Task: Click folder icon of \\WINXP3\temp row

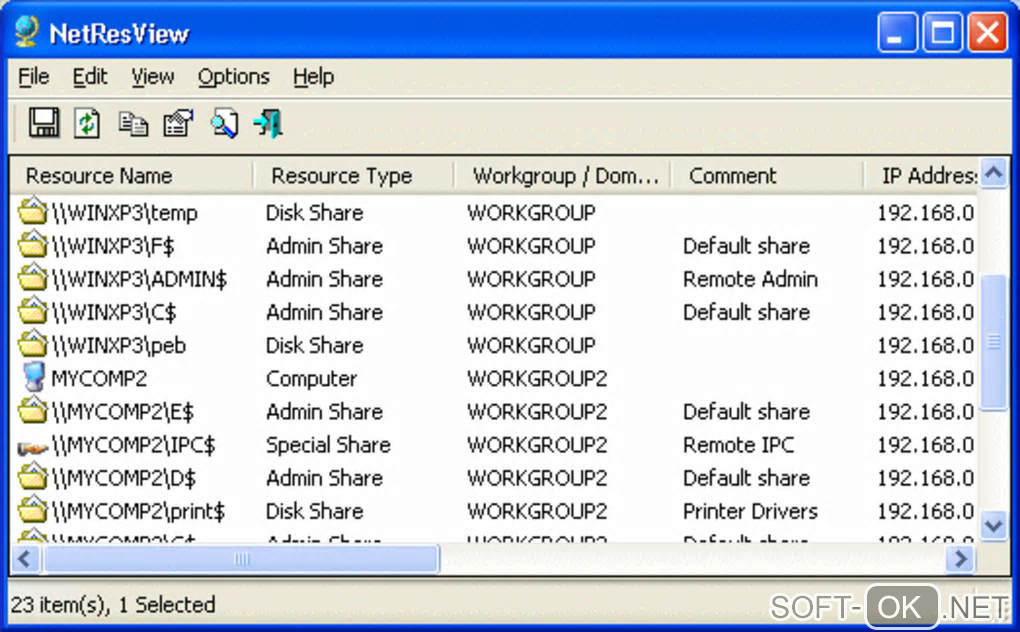Action: (x=33, y=211)
